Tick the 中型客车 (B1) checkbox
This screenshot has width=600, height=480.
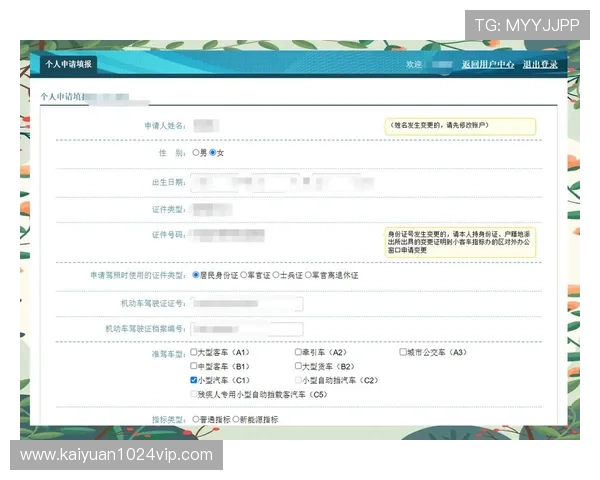coord(194,366)
